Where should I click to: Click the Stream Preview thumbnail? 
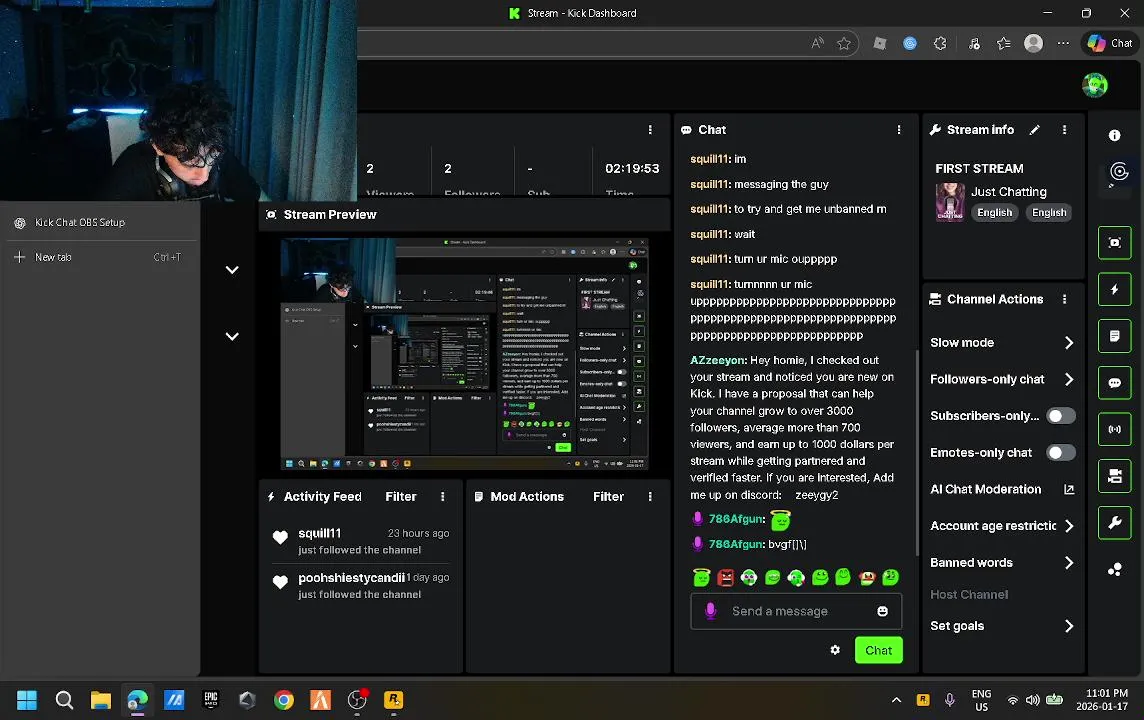coord(464,354)
